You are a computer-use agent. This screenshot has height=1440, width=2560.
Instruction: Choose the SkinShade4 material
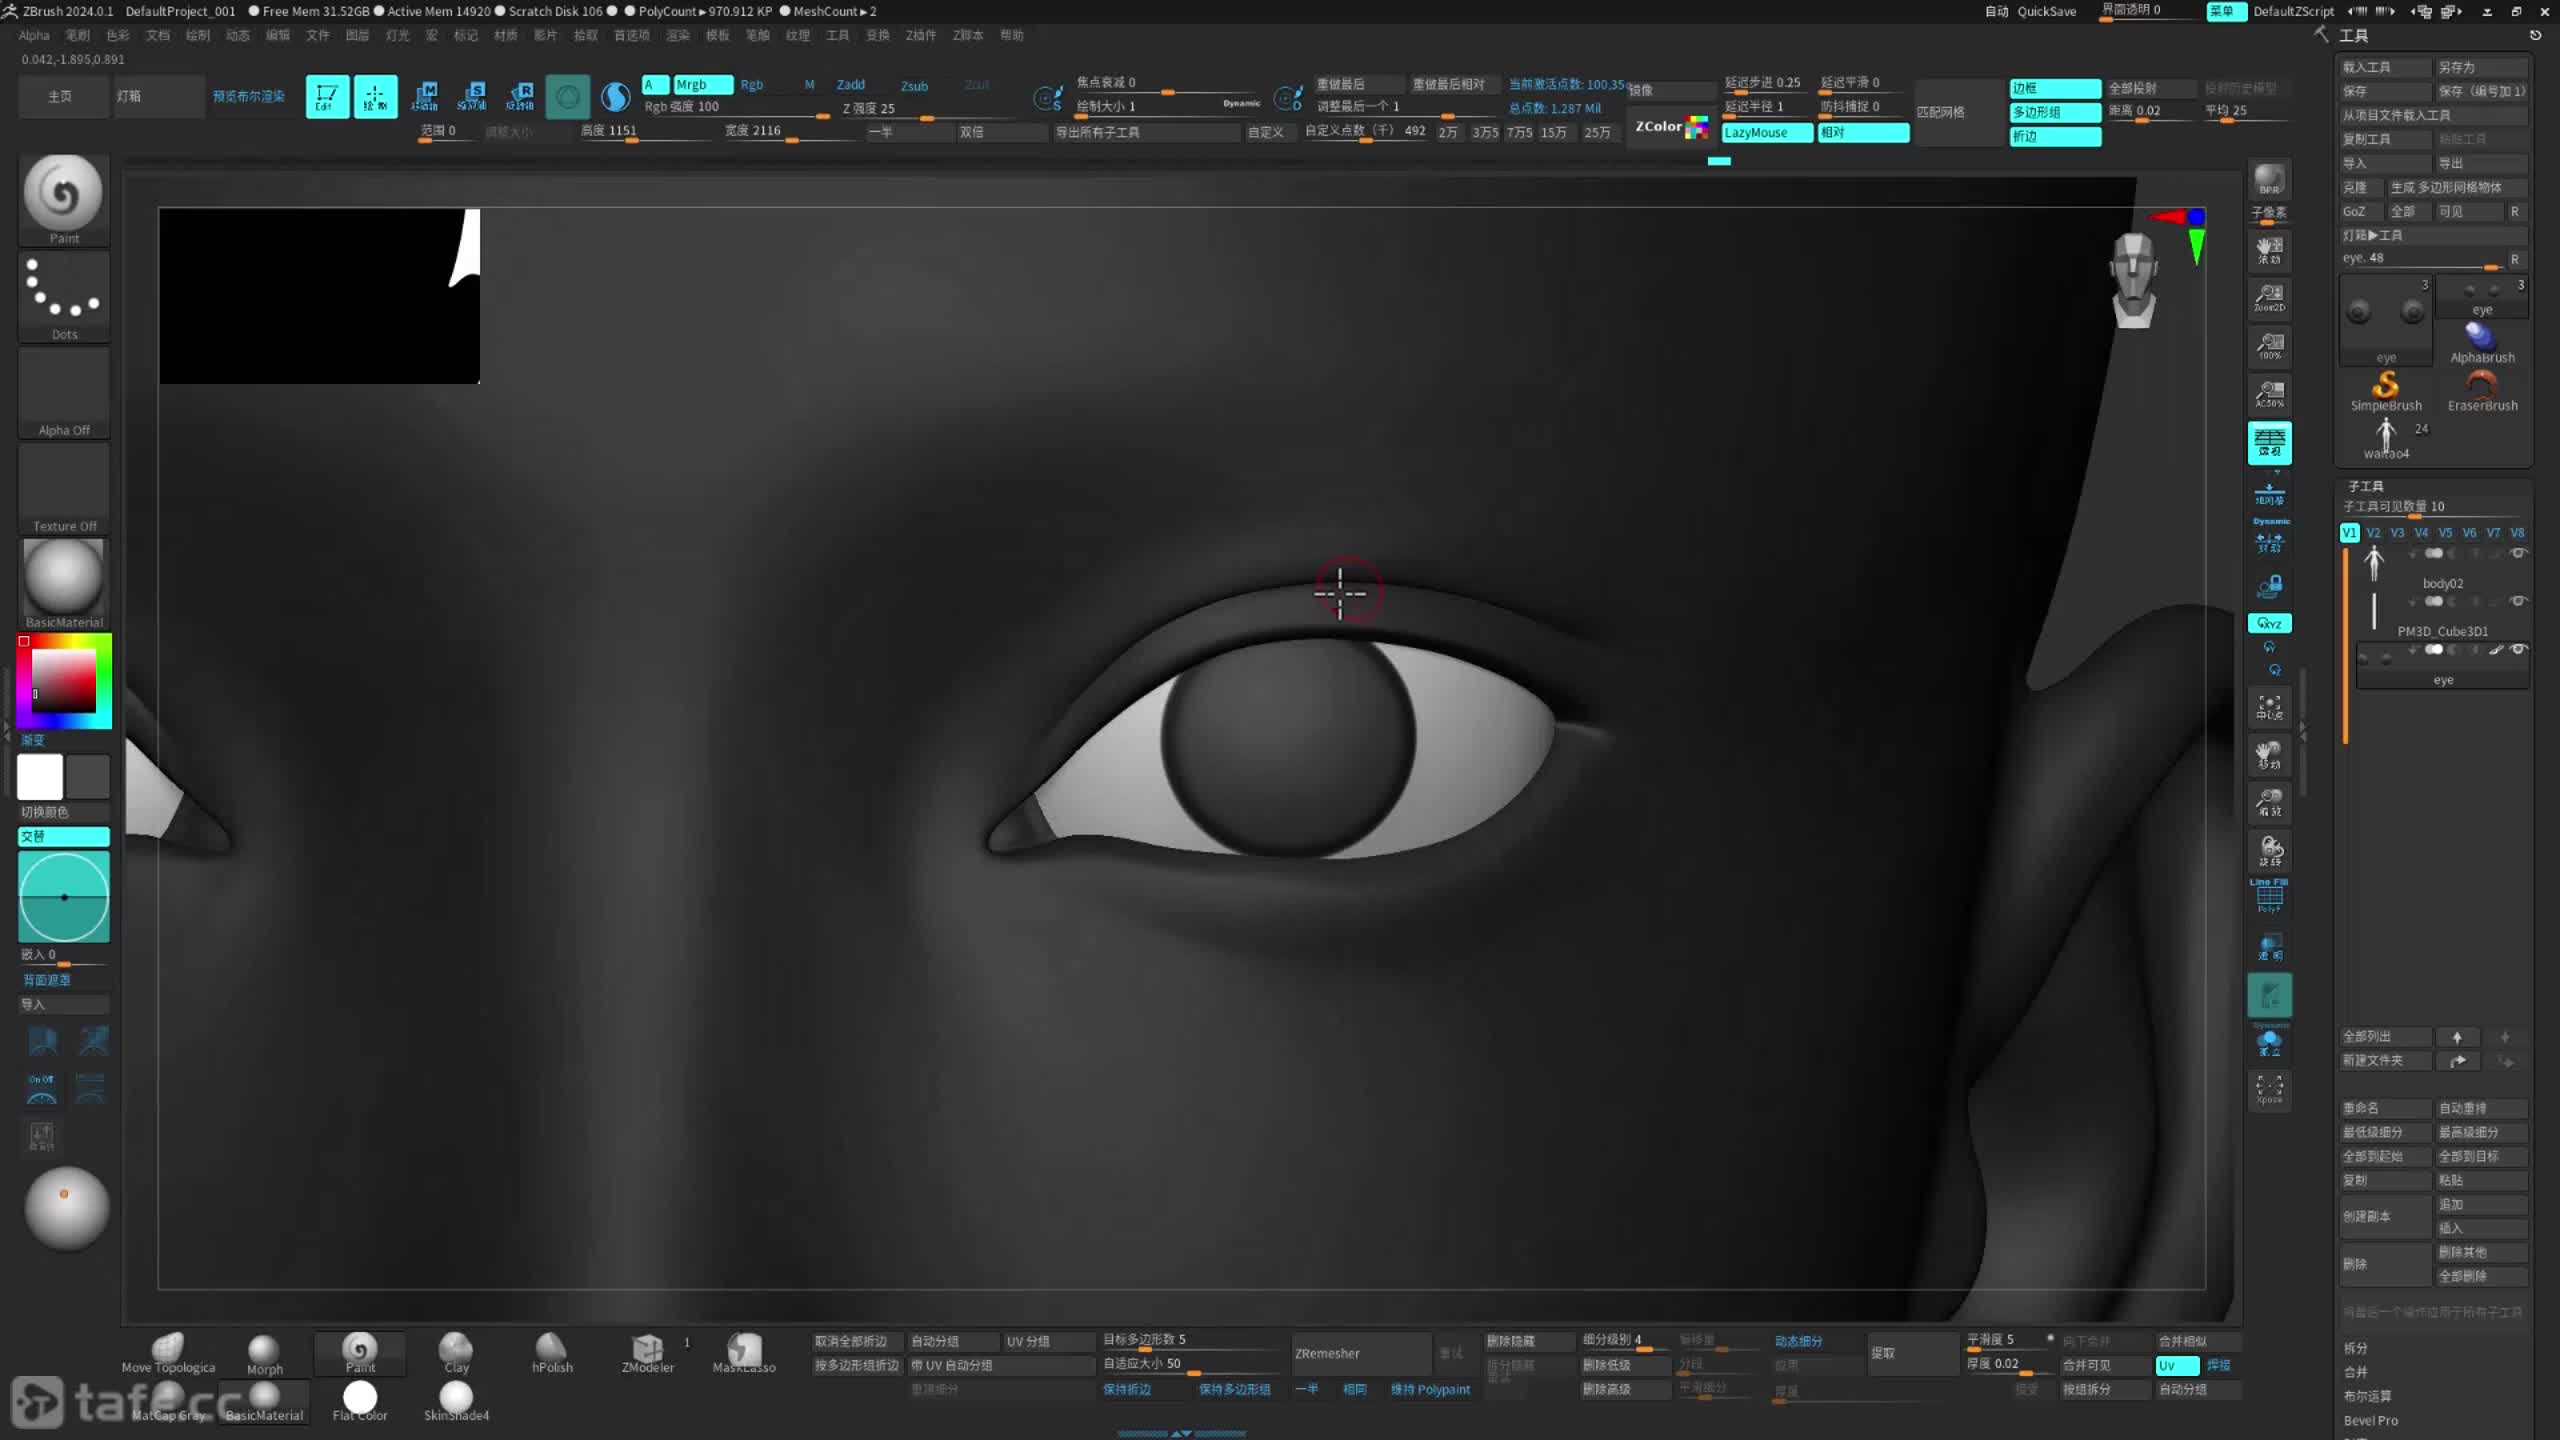click(456, 1400)
